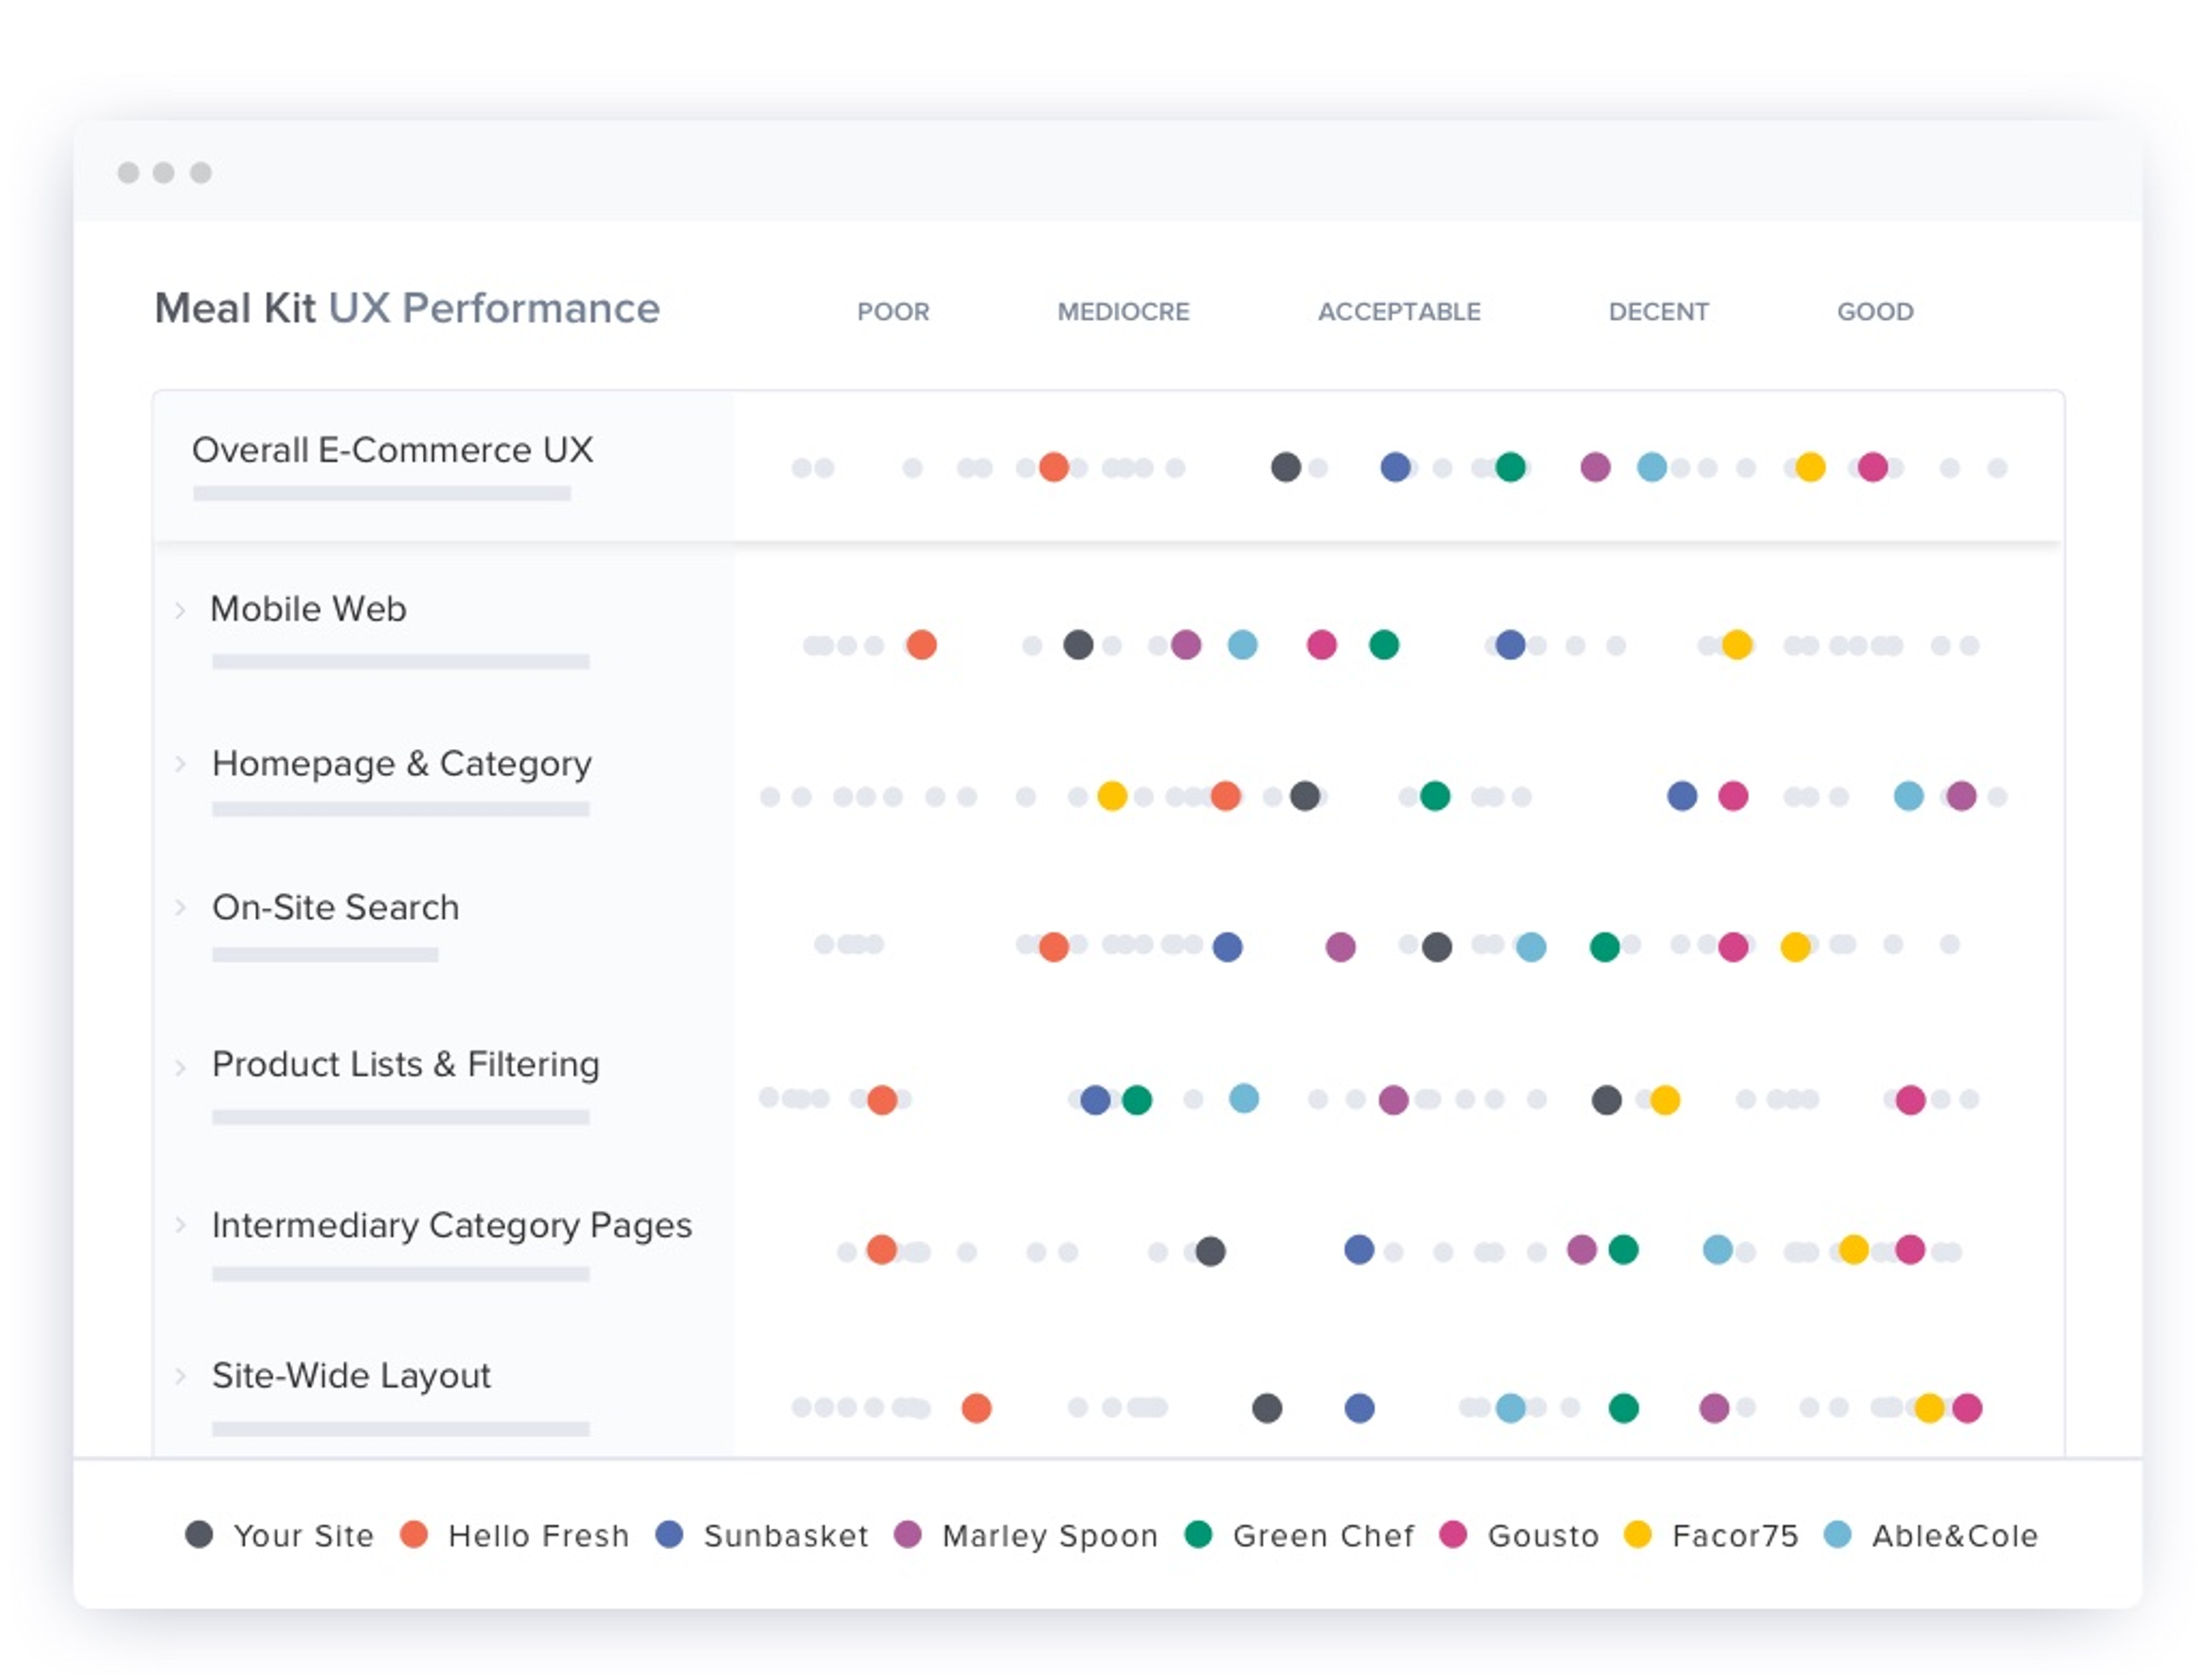
Task: Click the Gousto pink legend swatch
Action: pyautogui.click(x=1453, y=1534)
